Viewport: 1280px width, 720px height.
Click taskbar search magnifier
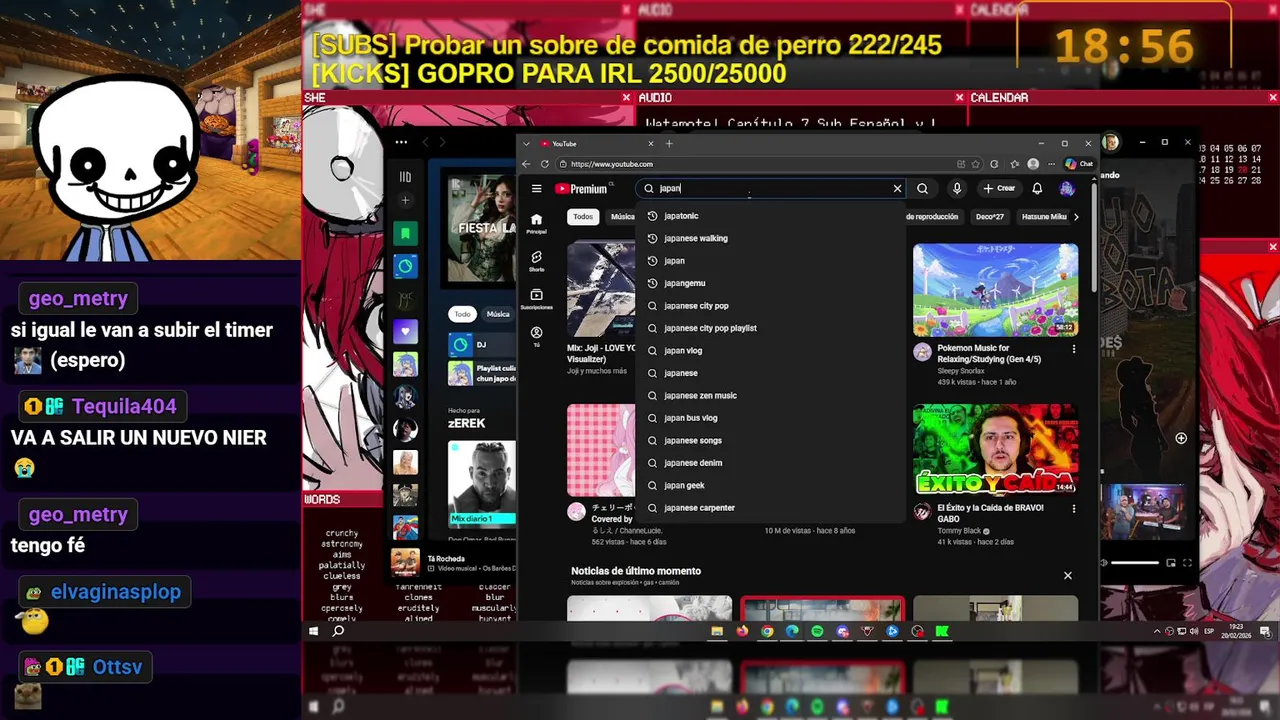point(338,631)
